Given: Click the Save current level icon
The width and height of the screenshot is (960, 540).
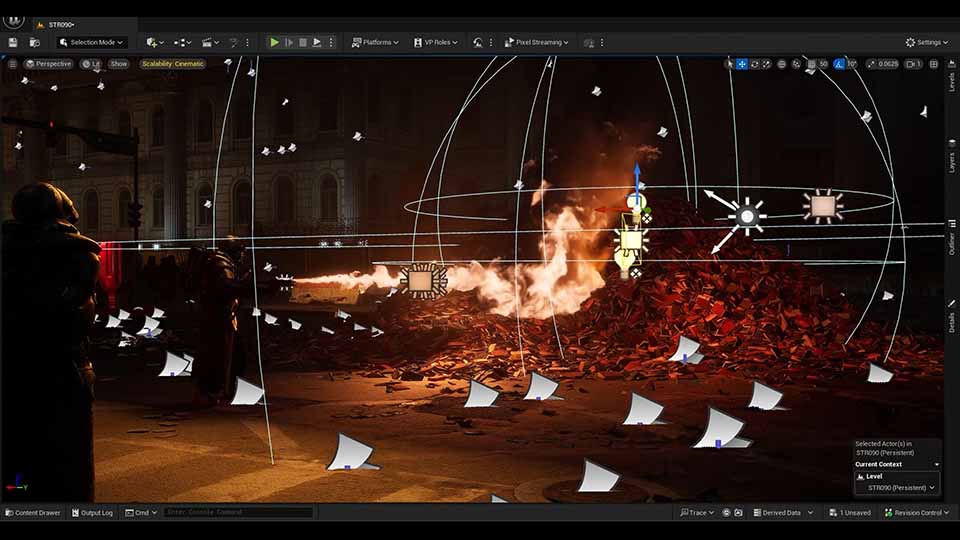Looking at the screenshot, I should (13, 42).
